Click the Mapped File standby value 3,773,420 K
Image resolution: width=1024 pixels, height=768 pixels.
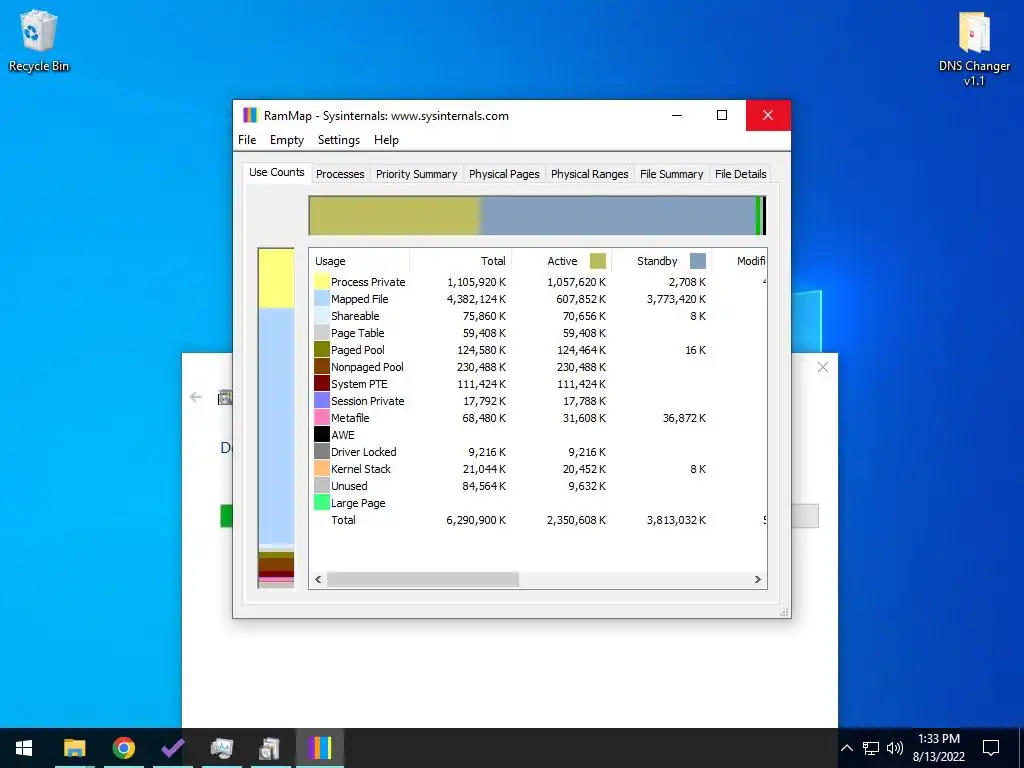tap(676, 299)
